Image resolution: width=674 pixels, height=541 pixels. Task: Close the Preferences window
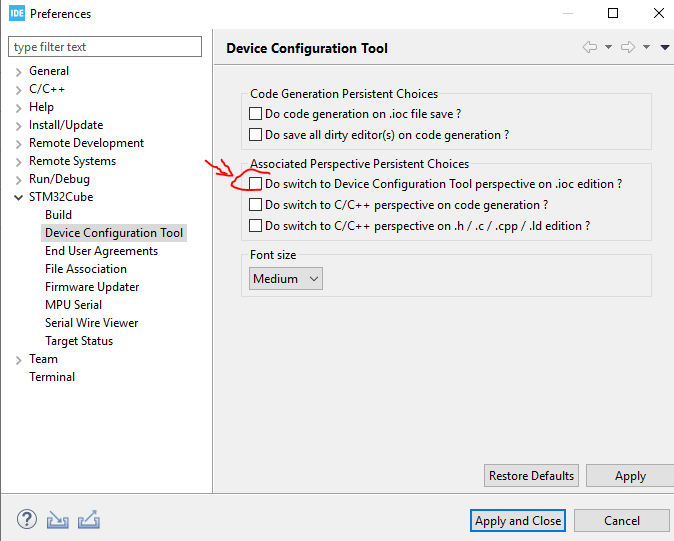(659, 13)
